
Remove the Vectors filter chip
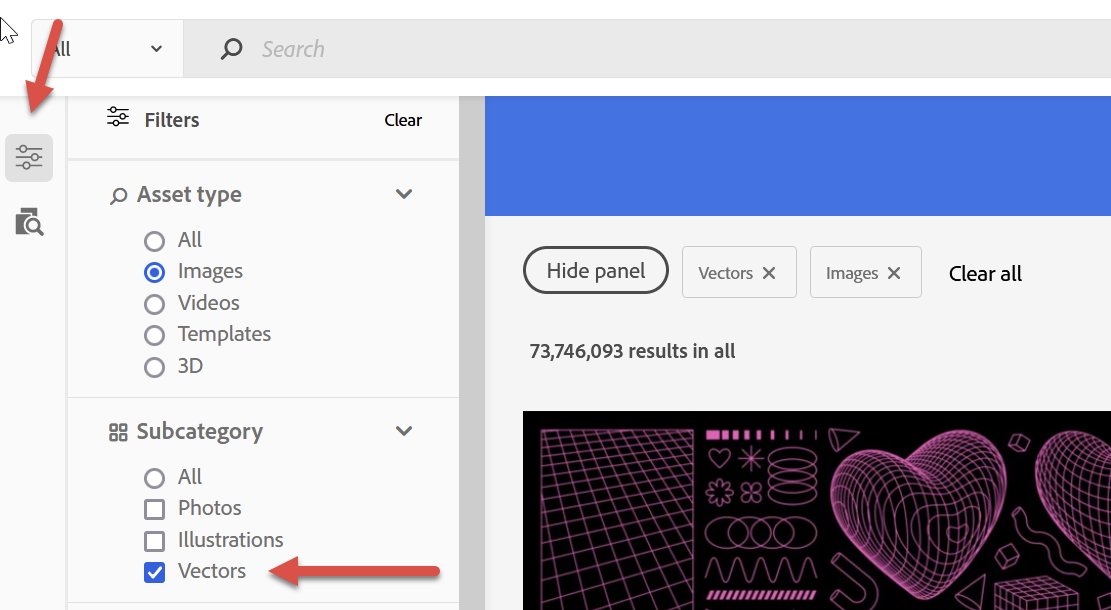[769, 271]
